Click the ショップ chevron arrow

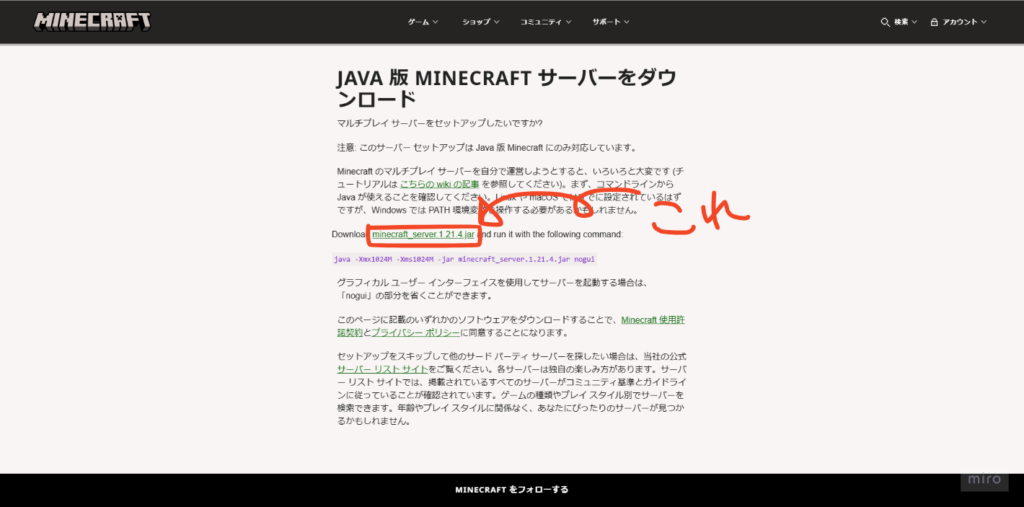[497, 22]
